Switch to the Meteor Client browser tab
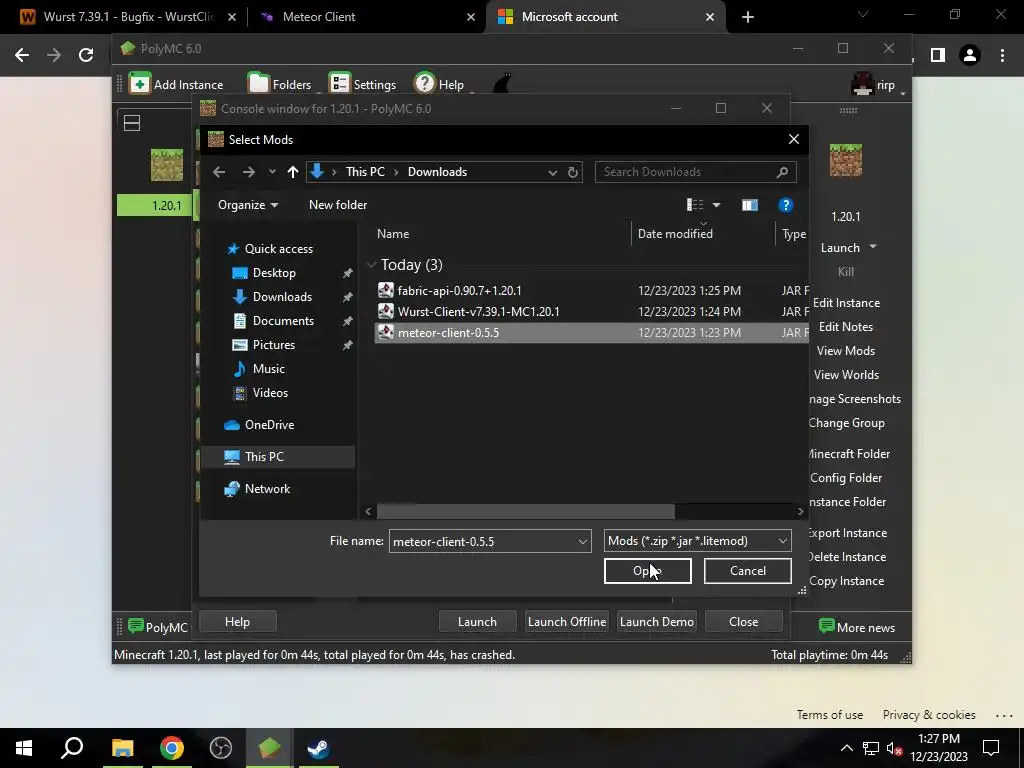Viewport: 1024px width, 768px height. (366, 17)
